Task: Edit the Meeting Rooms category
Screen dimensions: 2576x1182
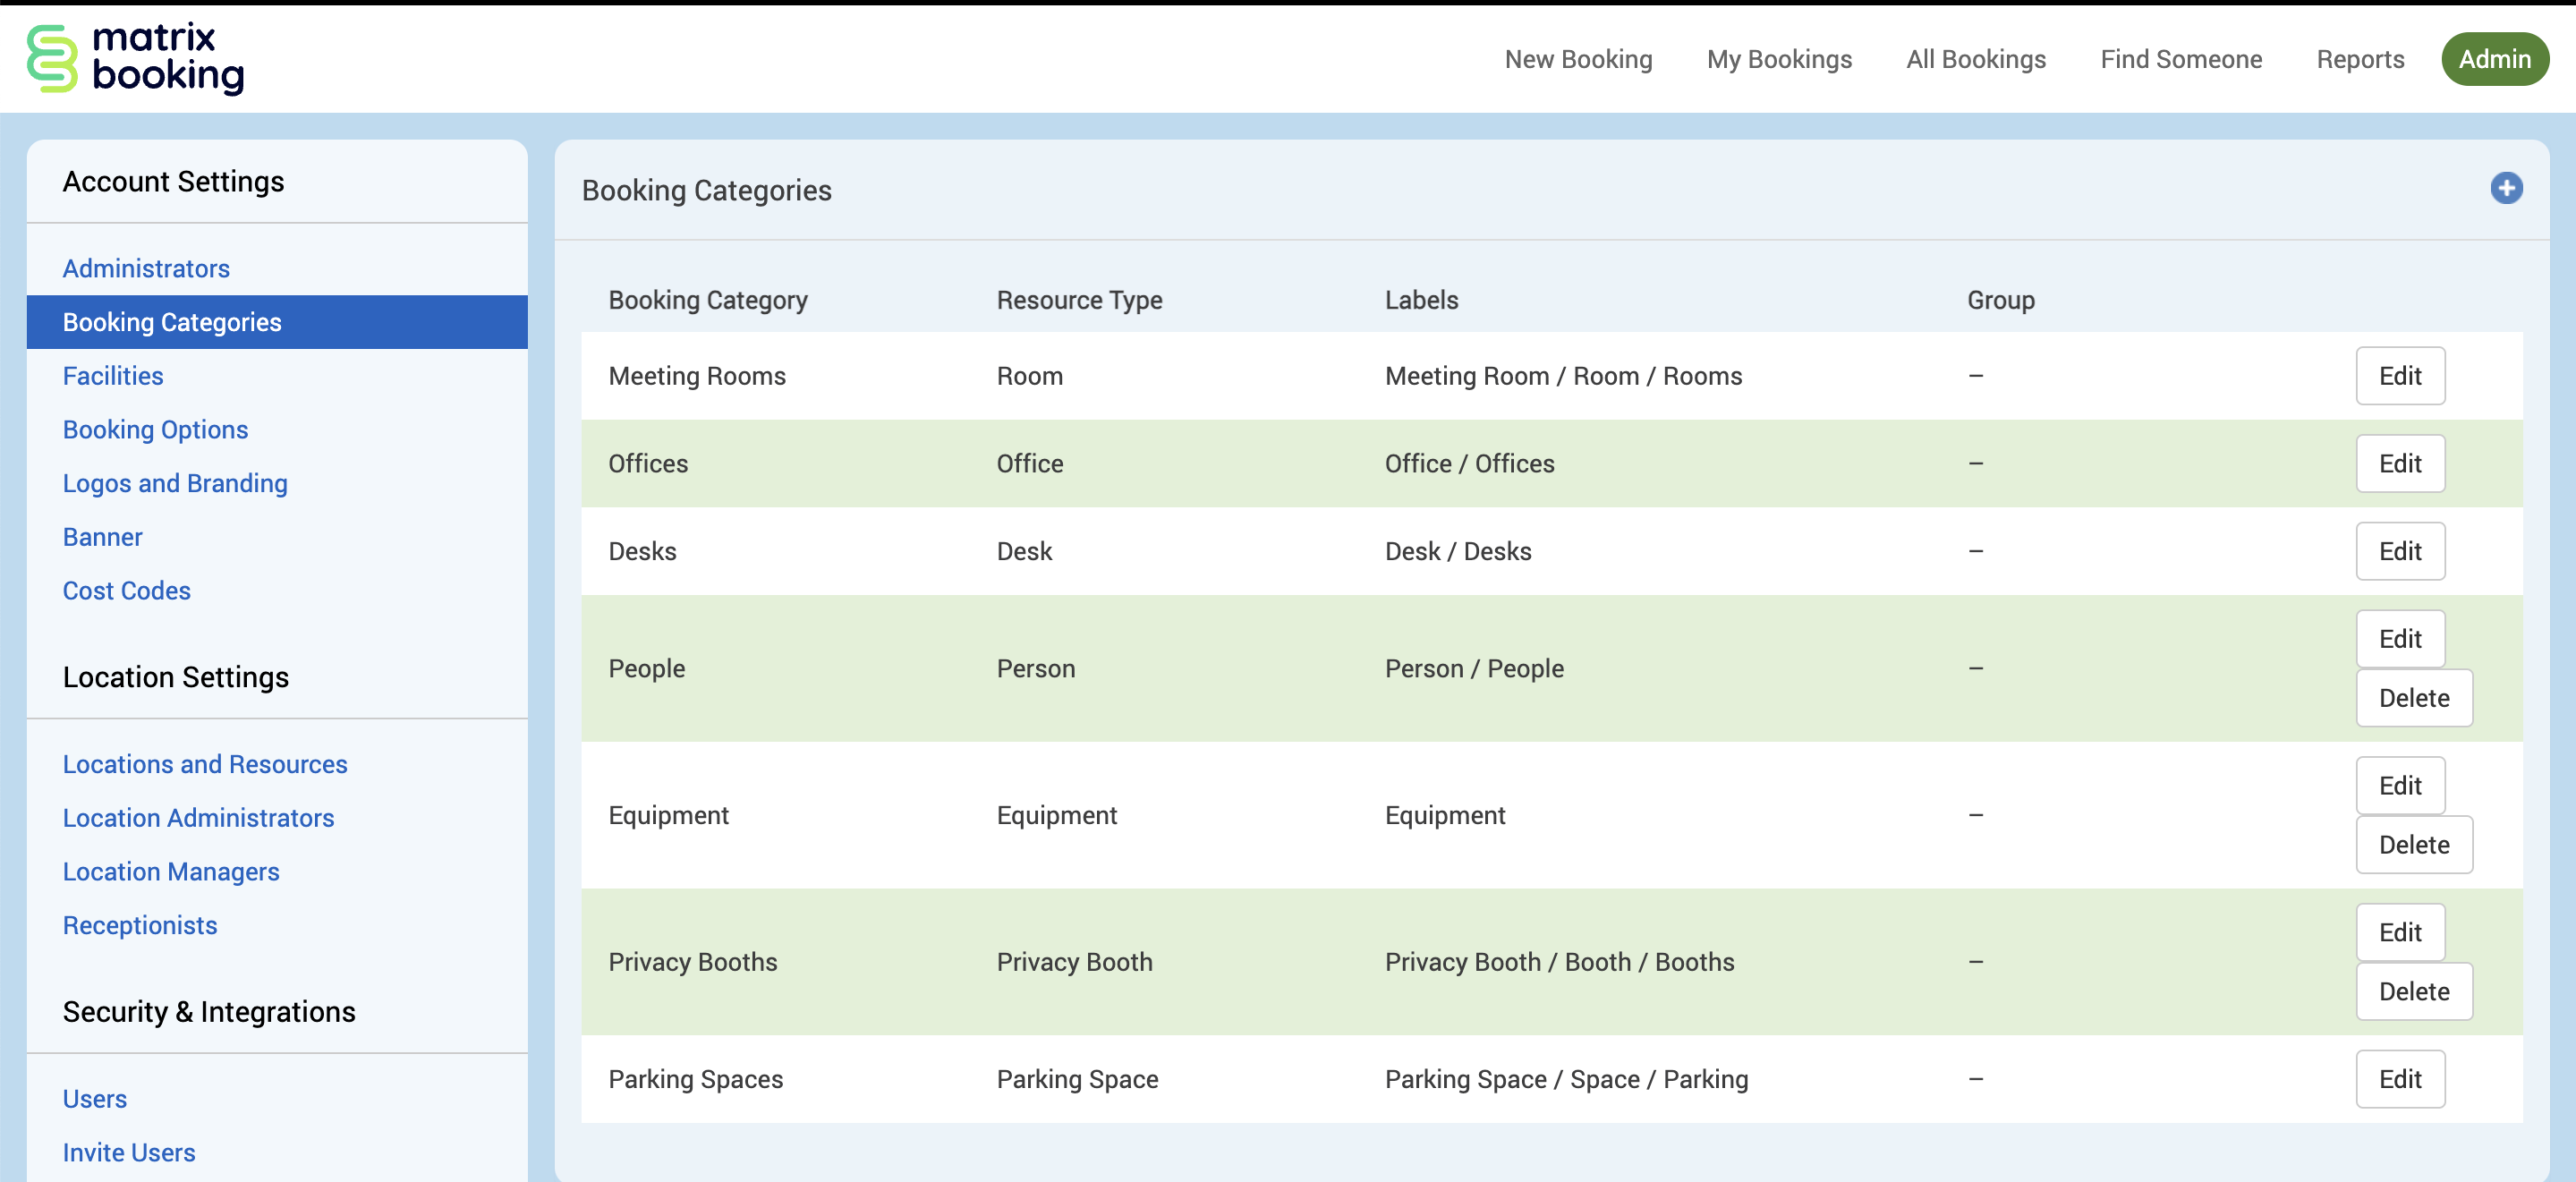Action: tap(2400, 375)
